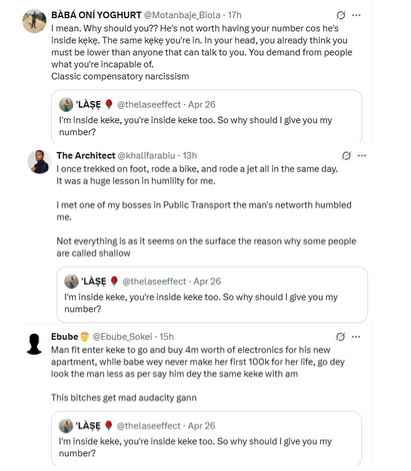411x471 pixels.
Task: Click LASE avatar in third quoted tweet
Action: pos(66,426)
